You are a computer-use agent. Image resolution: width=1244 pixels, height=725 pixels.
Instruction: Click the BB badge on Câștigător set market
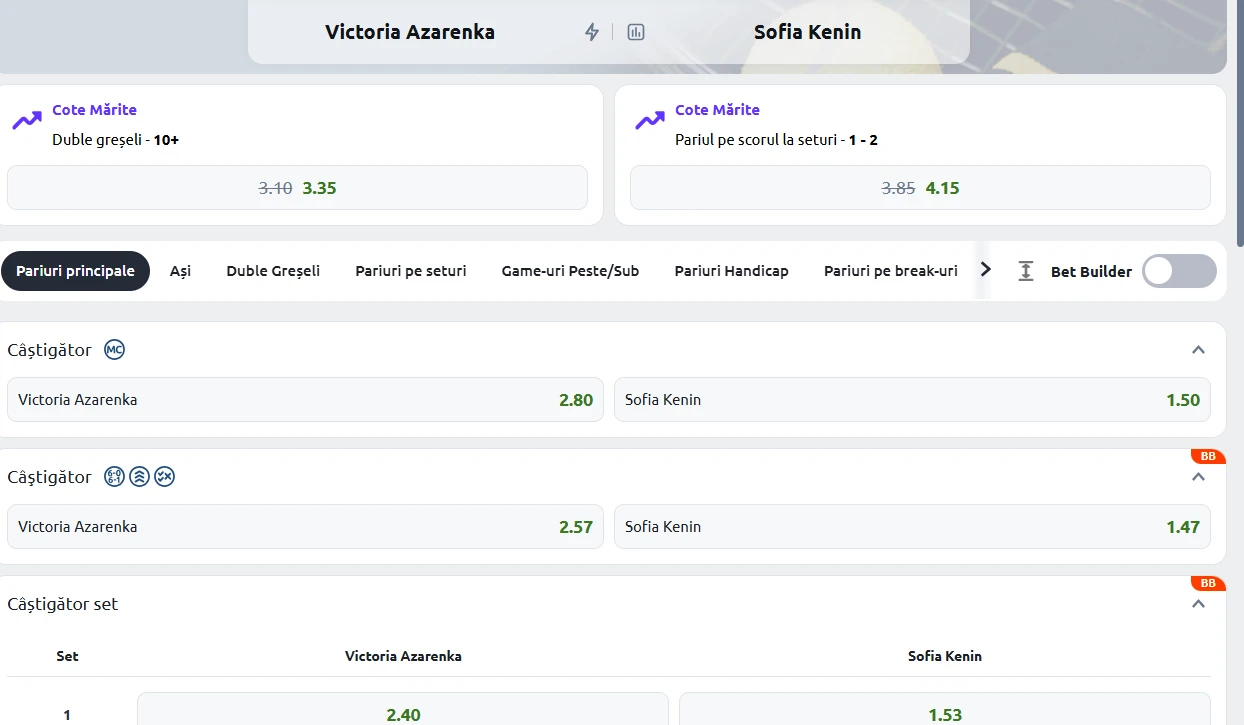pos(1208,583)
